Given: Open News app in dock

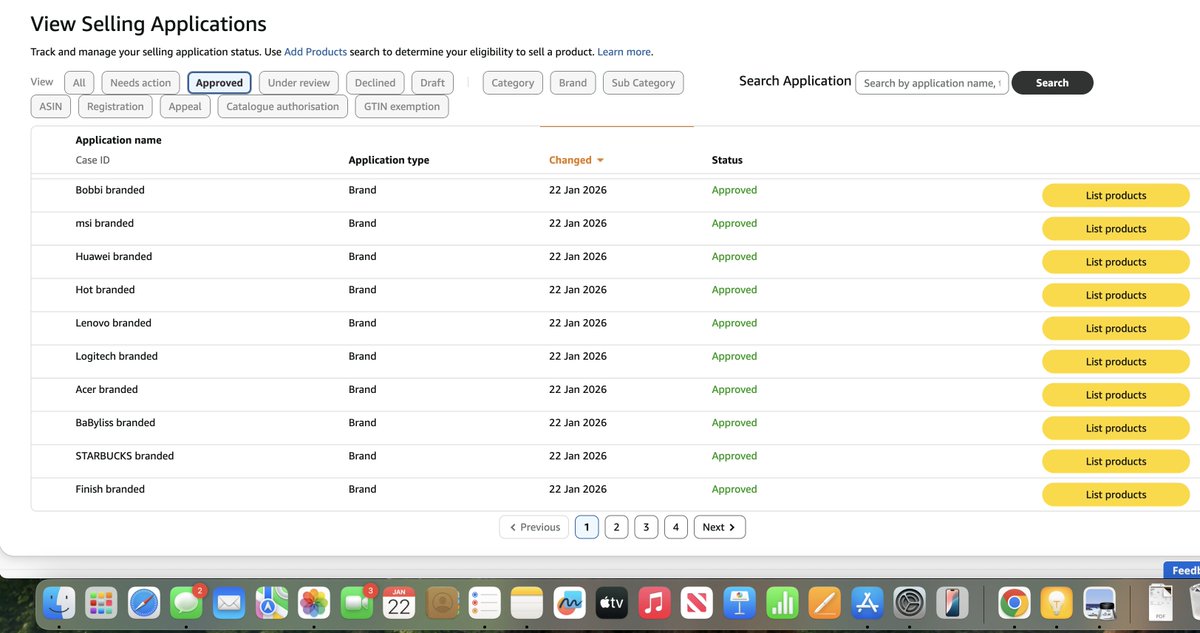Looking at the screenshot, I should [x=696, y=603].
